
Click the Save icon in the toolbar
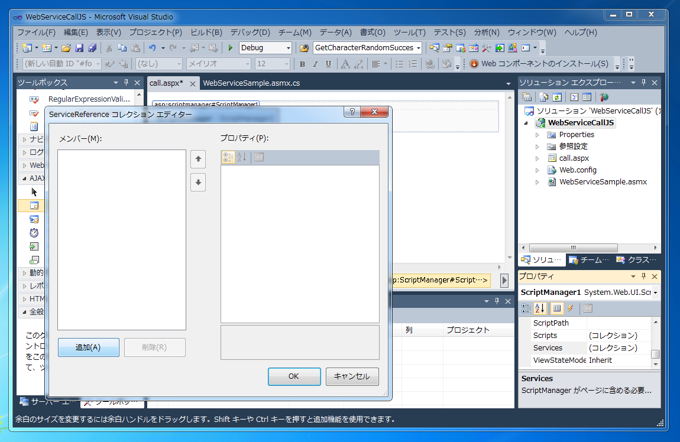[x=79, y=48]
